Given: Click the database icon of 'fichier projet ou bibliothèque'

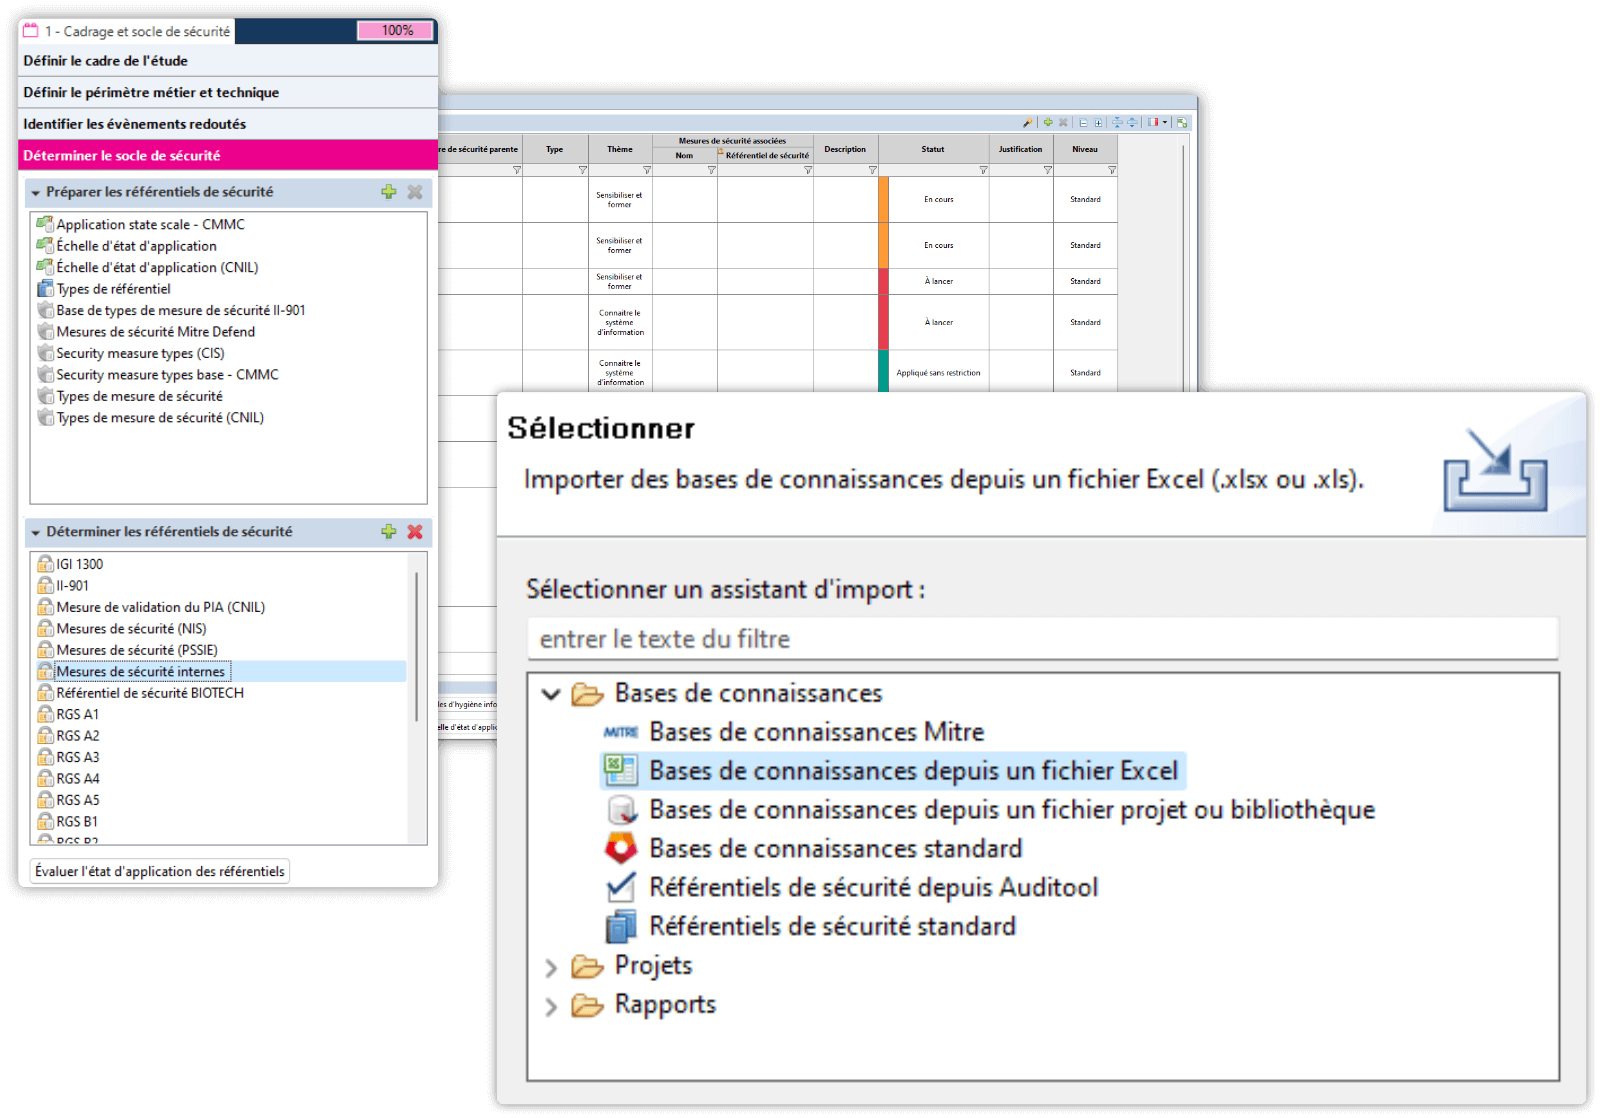Looking at the screenshot, I should (621, 809).
